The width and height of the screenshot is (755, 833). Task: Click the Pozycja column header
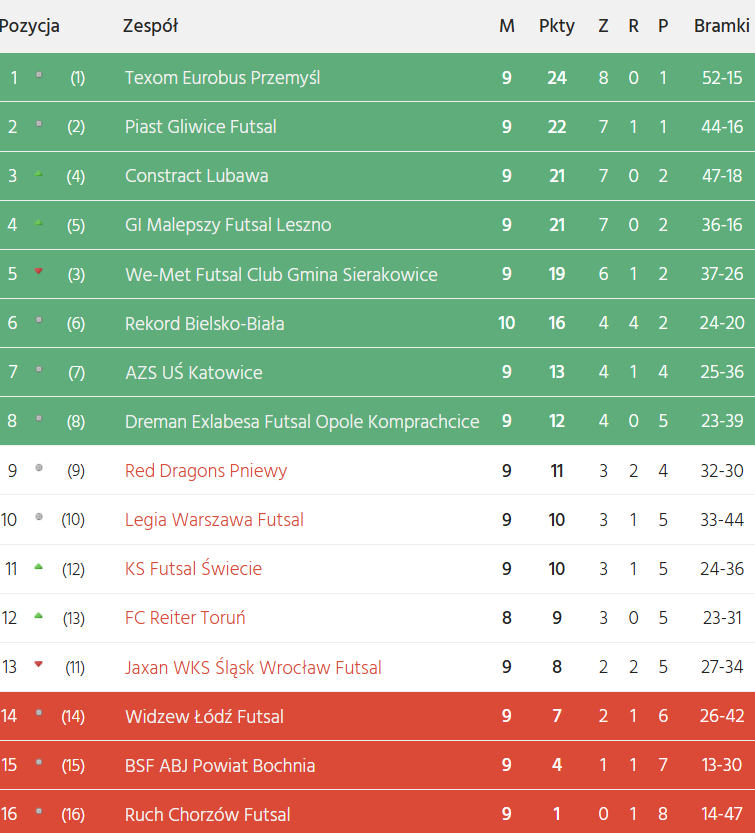click(30, 26)
